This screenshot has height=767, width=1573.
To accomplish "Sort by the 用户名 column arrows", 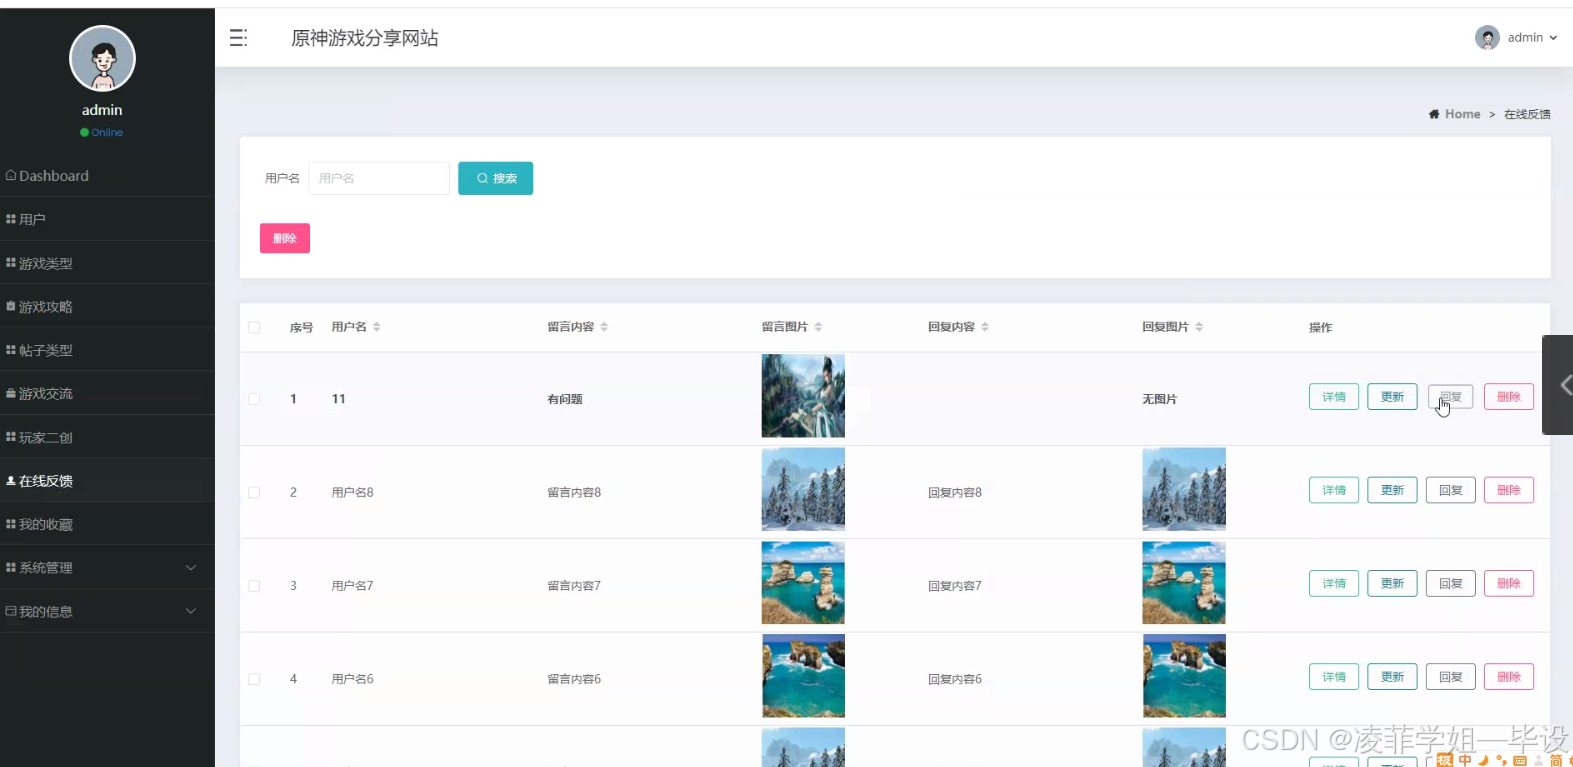I will pos(376,327).
